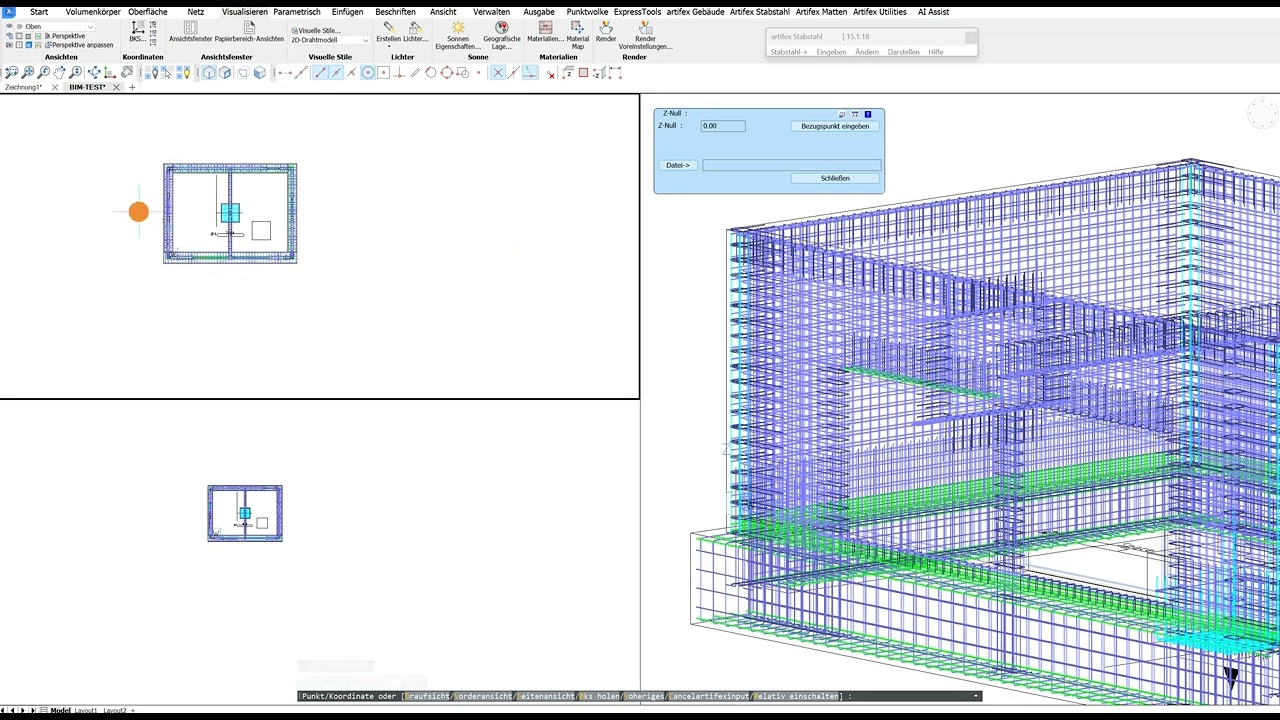Start the Render command
This screenshot has height=720, width=1280.
coord(606,31)
